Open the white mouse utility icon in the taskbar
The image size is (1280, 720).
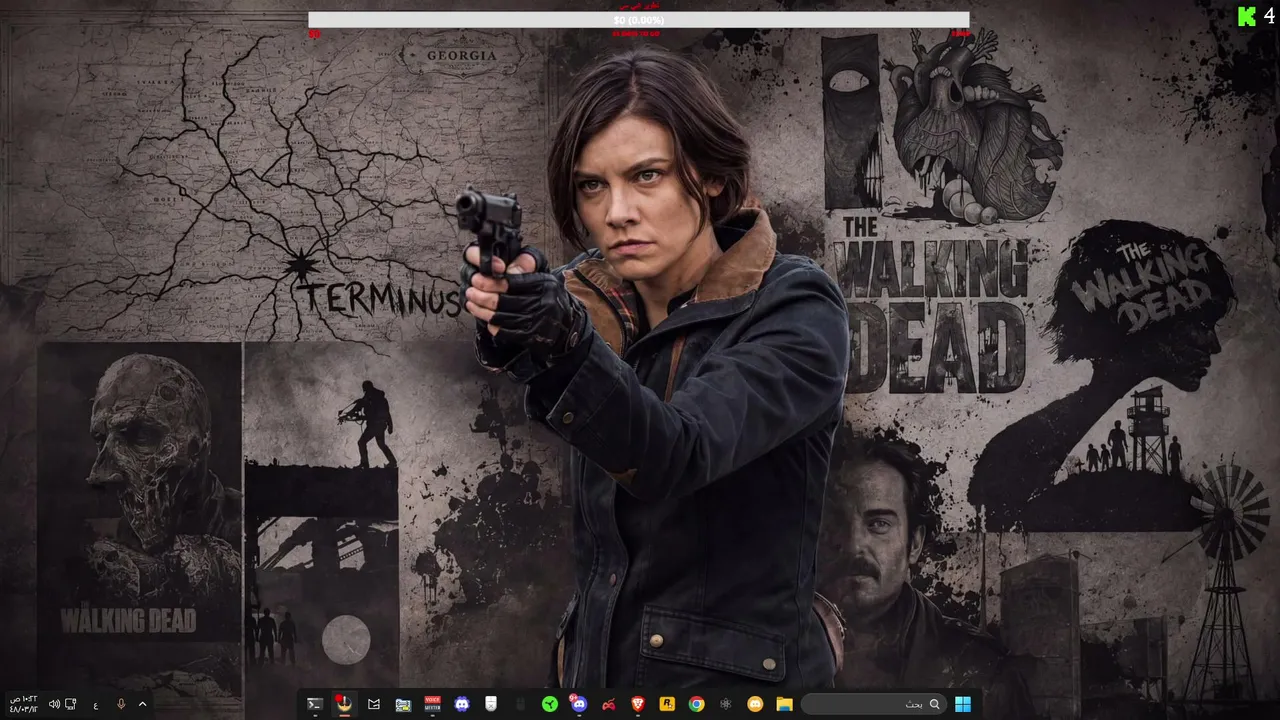pos(491,704)
